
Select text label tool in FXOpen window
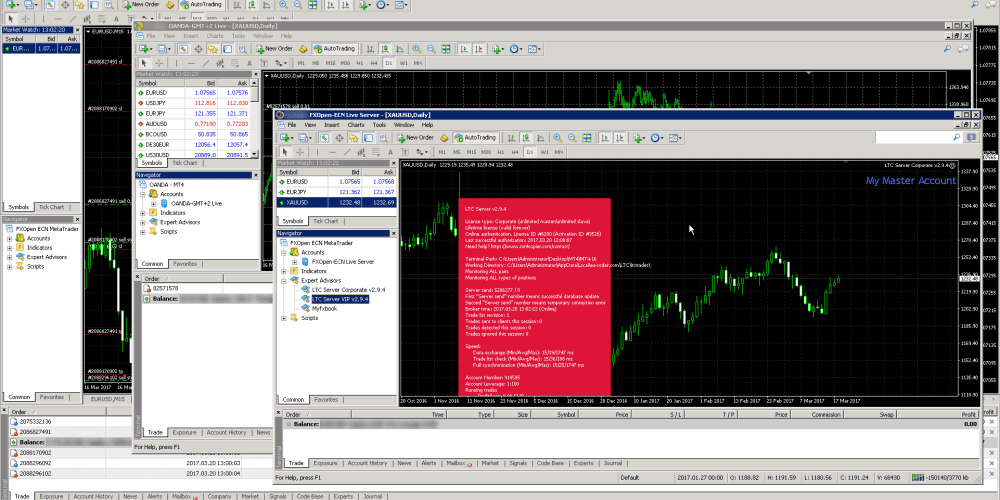tap(405, 152)
